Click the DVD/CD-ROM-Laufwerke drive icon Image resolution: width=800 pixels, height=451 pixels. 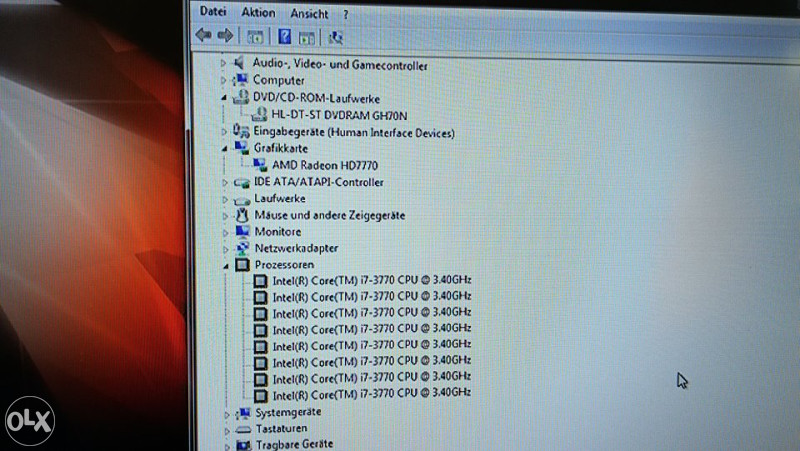coord(241,97)
